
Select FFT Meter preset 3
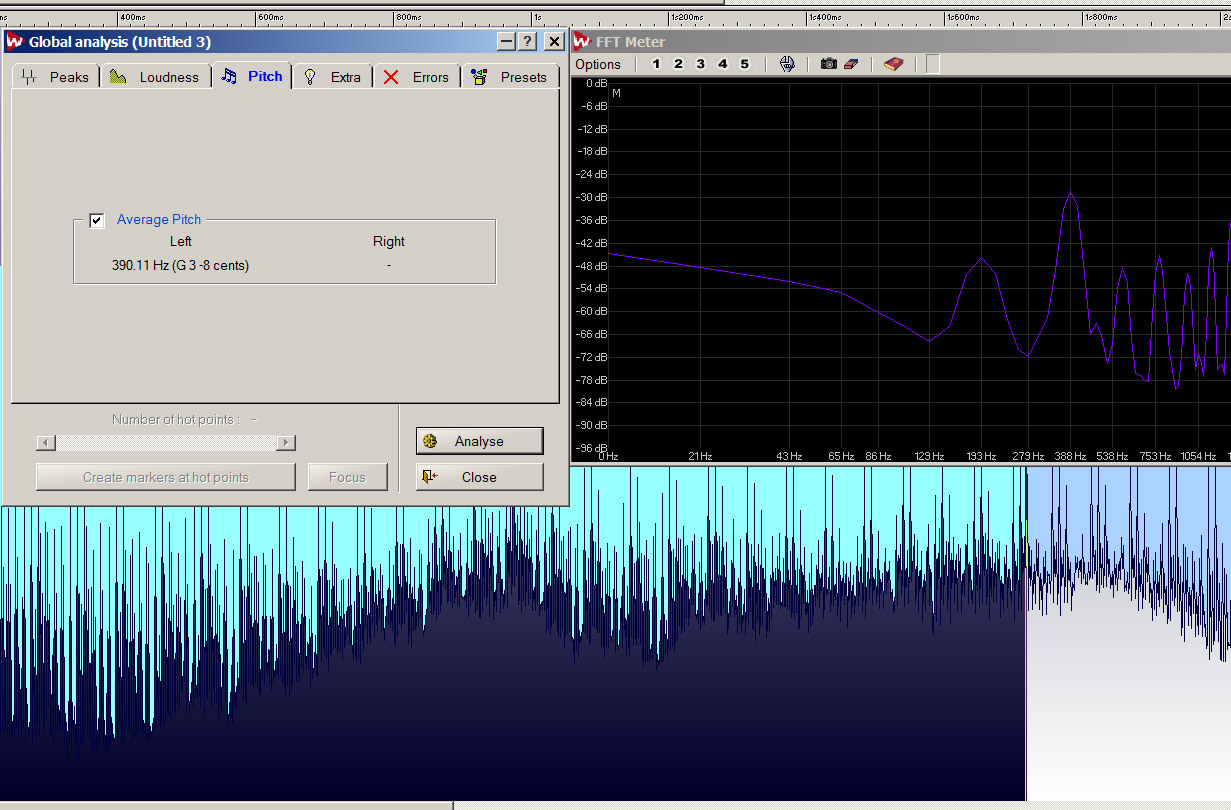(x=700, y=64)
